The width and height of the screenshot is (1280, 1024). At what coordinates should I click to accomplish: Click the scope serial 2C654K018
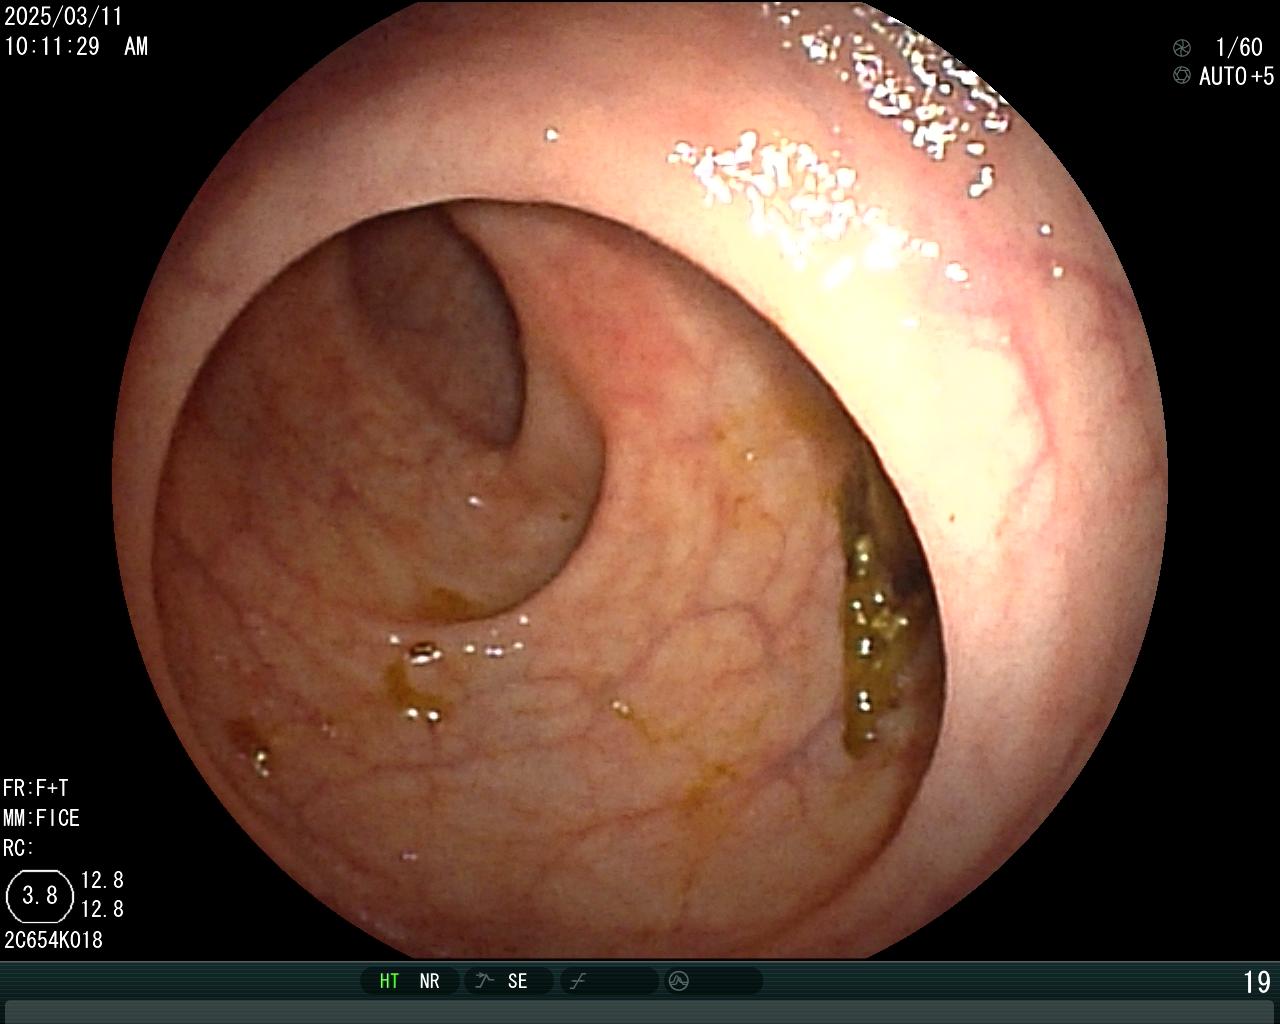(53, 940)
